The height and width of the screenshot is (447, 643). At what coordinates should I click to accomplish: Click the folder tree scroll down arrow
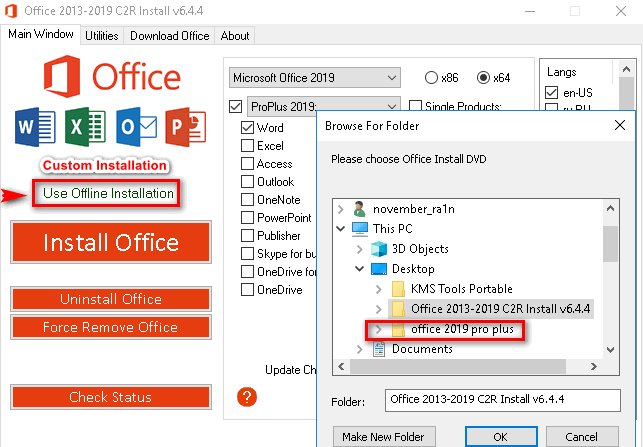(610, 350)
